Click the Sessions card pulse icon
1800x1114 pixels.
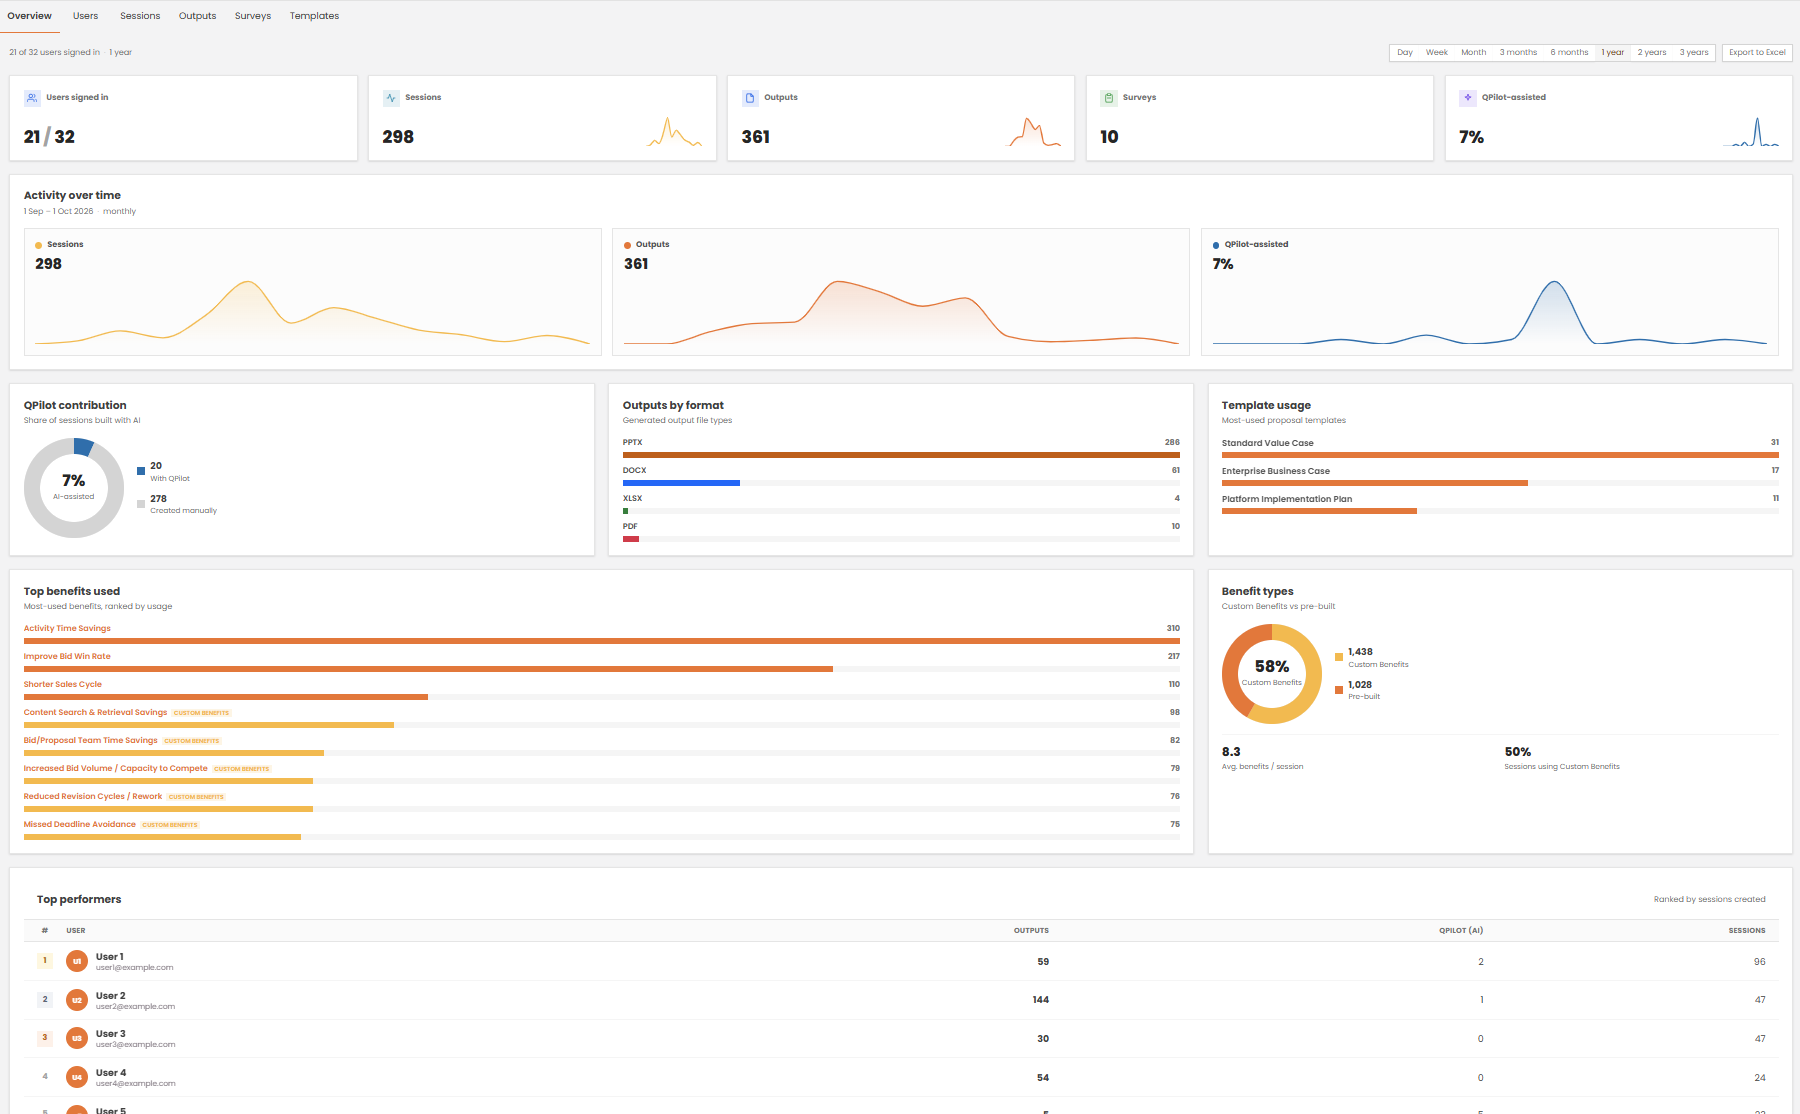391,98
